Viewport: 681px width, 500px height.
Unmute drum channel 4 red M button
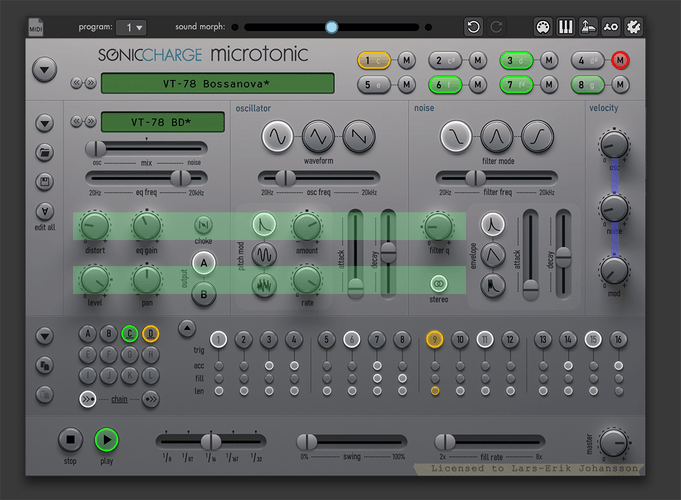[x=620, y=60]
